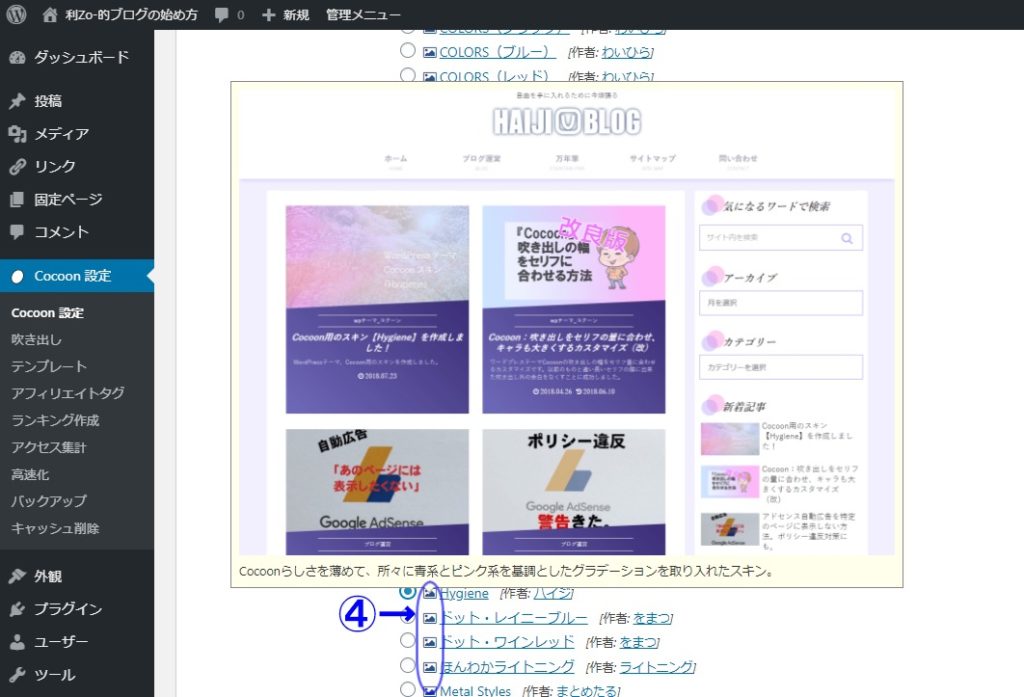This screenshot has width=1024, height=697.
Task: Click preview image icon beside ほんわかライトニング
Action: click(x=430, y=667)
